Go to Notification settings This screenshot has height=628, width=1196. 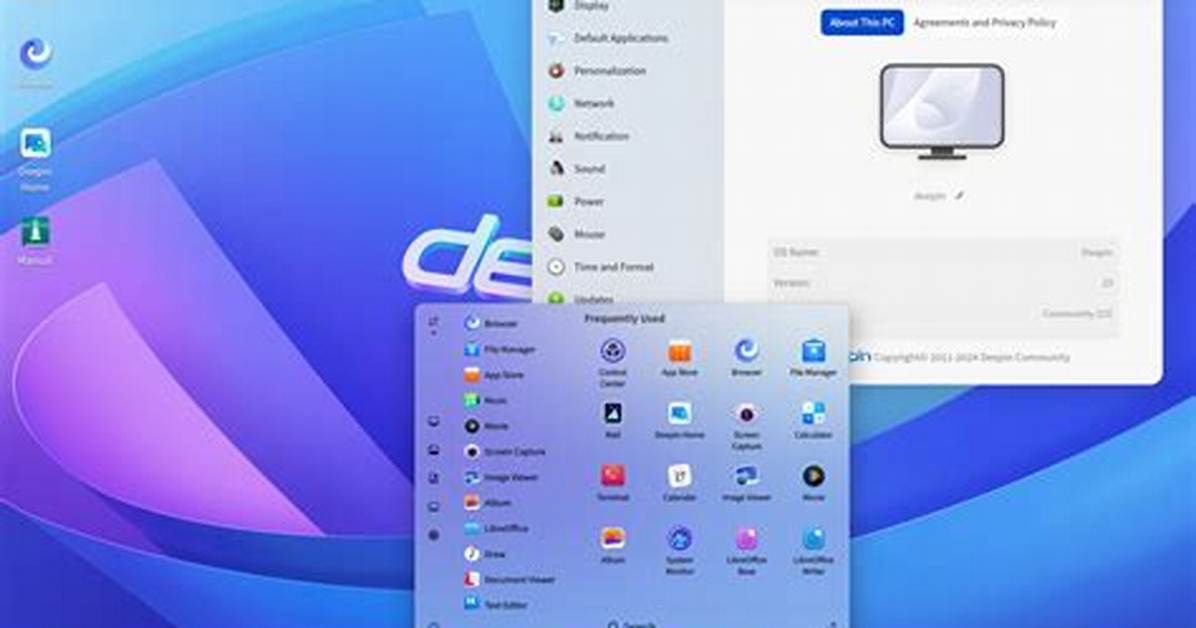[x=589, y=137]
